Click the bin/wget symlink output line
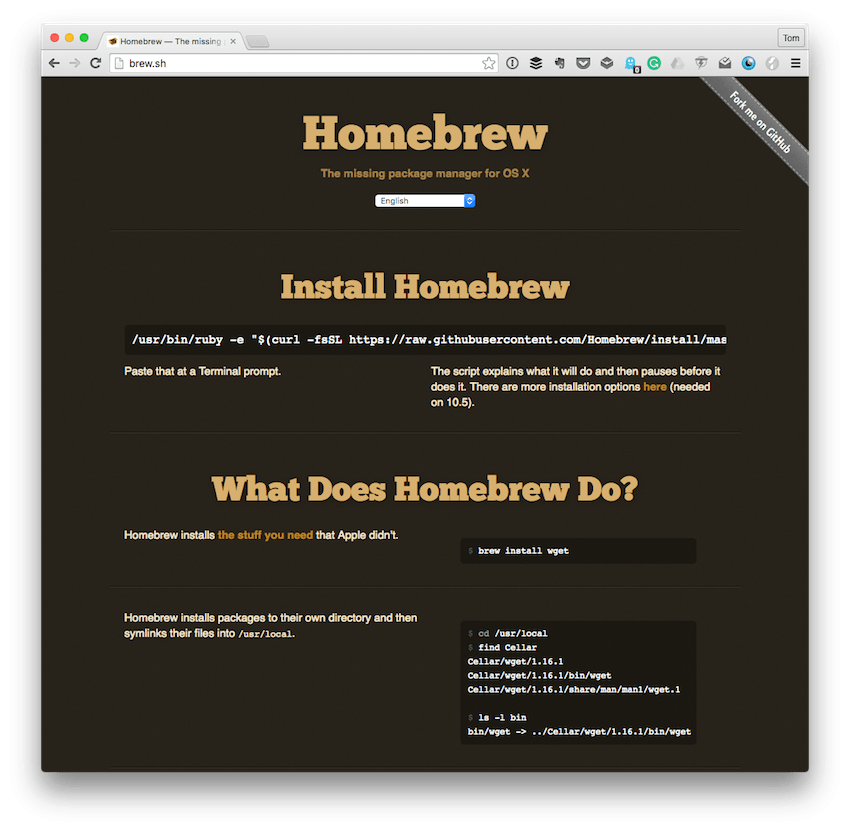850x831 pixels. click(x=579, y=731)
